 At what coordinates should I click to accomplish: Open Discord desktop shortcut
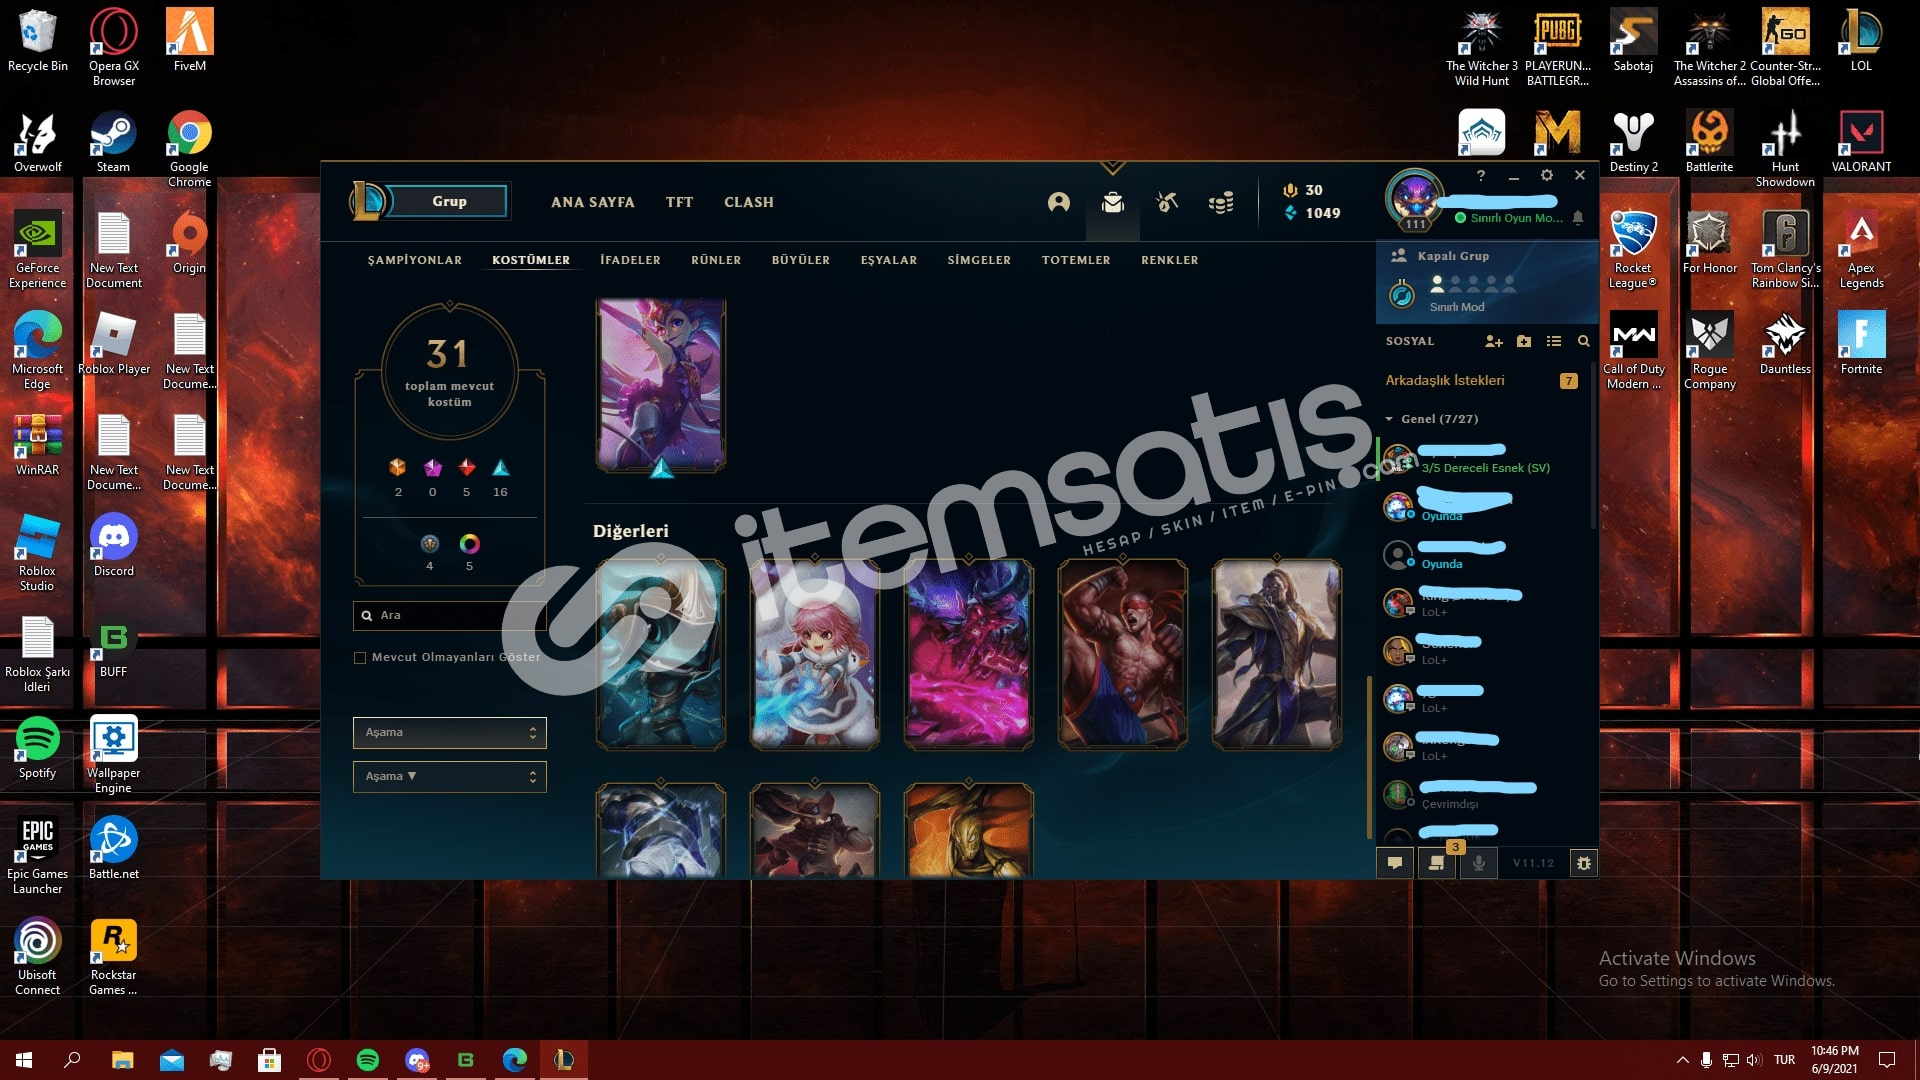point(113,546)
